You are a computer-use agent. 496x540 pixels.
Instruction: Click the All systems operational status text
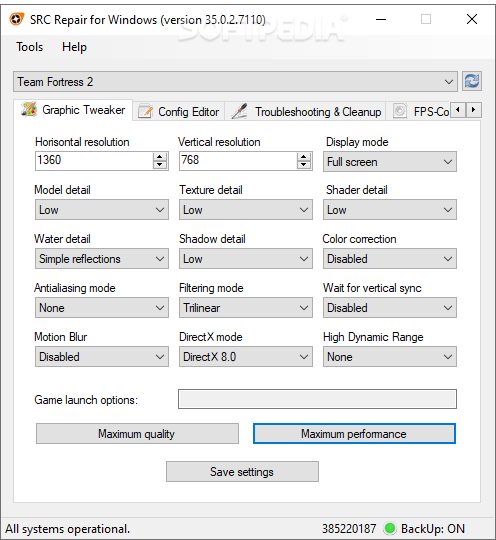pyautogui.click(x=68, y=528)
